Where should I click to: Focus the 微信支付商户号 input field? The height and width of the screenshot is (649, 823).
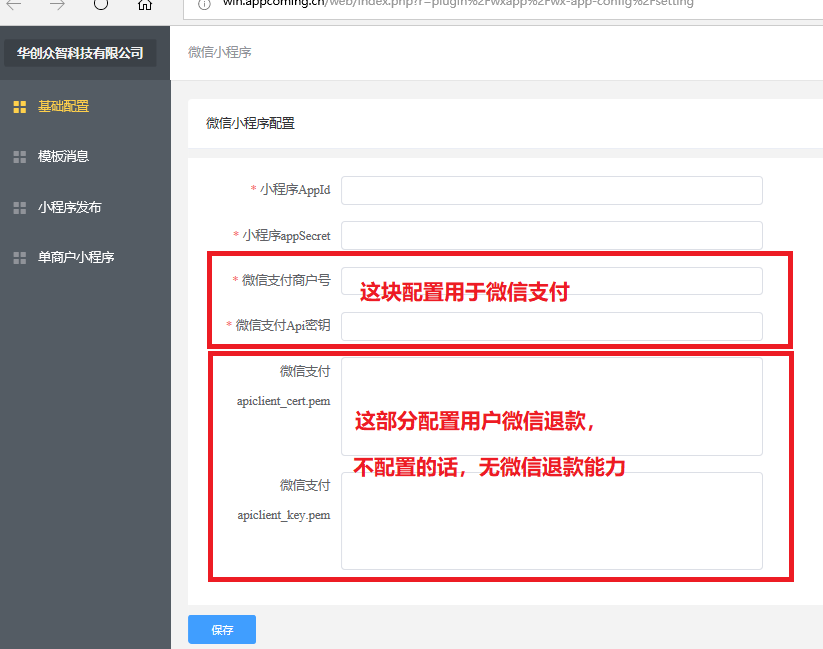pyautogui.click(x=552, y=281)
